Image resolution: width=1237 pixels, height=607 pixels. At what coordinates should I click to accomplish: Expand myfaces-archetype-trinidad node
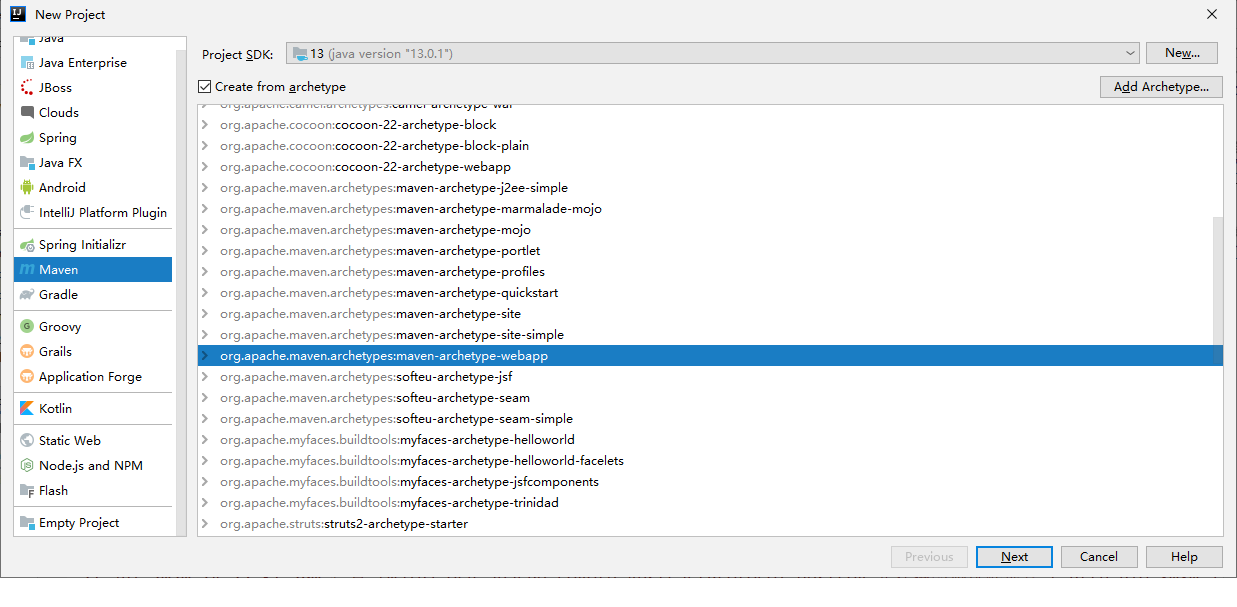tap(205, 503)
